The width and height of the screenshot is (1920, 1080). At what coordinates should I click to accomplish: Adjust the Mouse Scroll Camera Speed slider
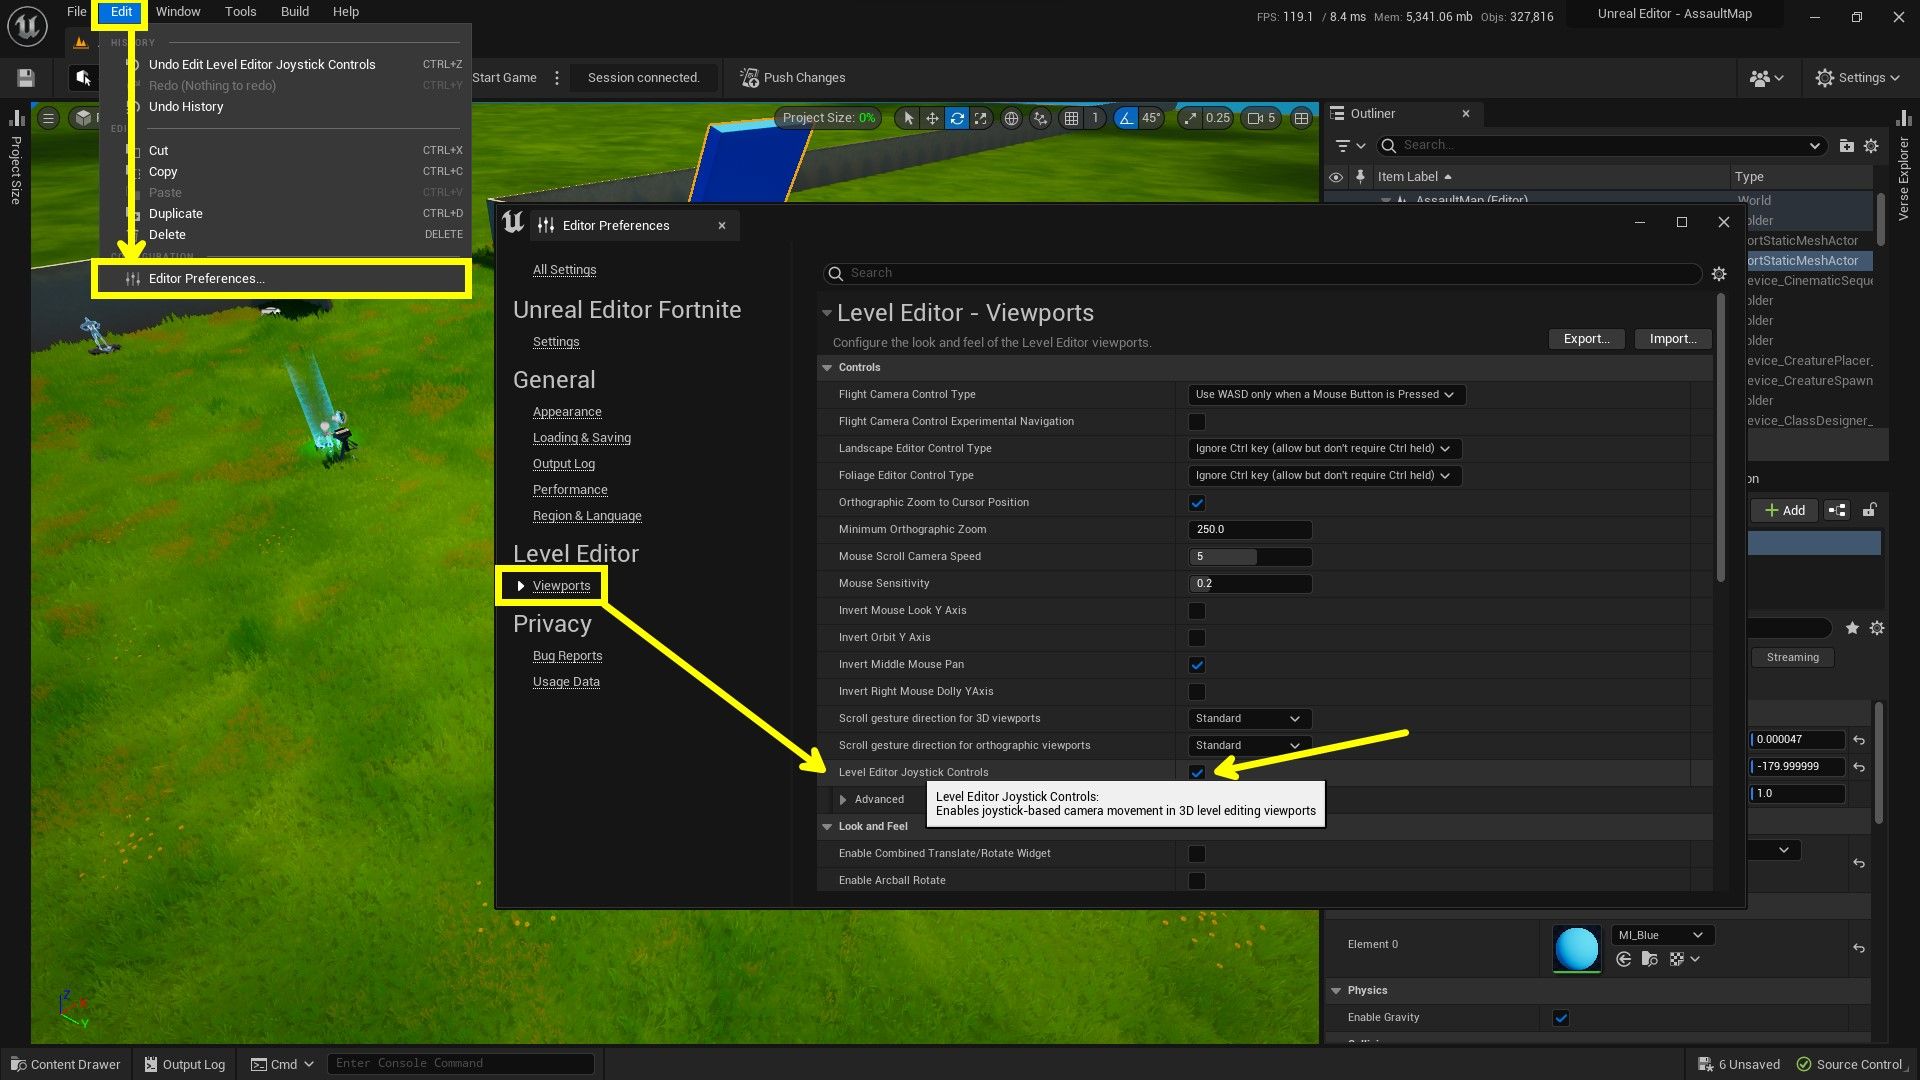[1250, 556]
